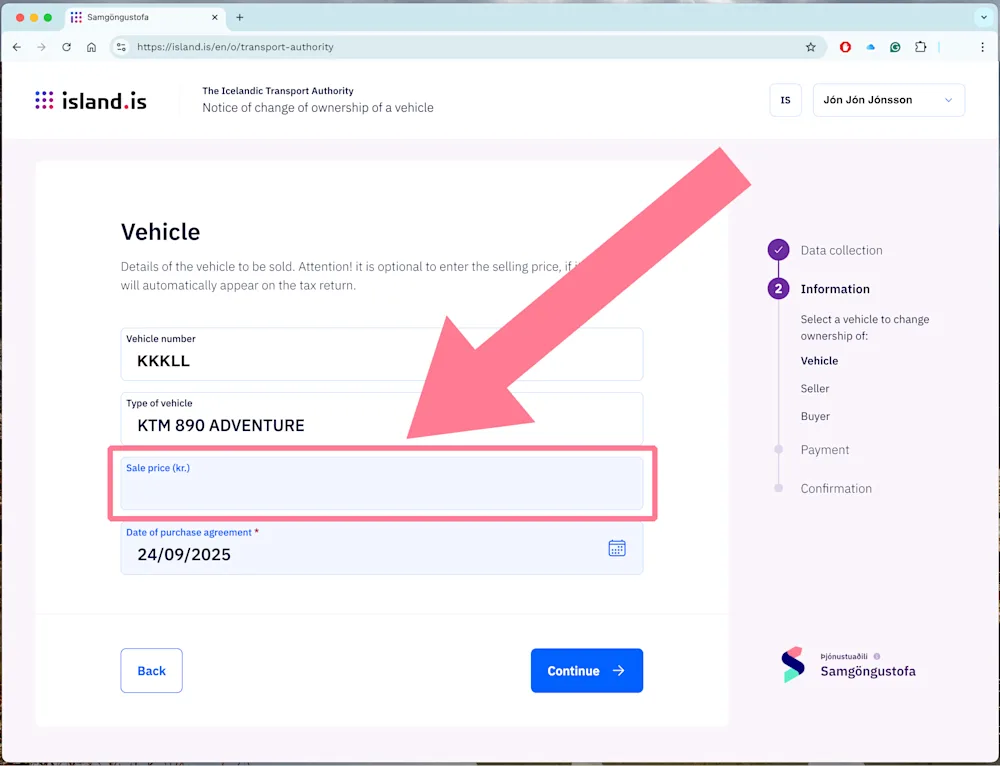Viewport: 1000px width, 766px height.
Task: Open a new tab with the plus button
Action: 238,17
